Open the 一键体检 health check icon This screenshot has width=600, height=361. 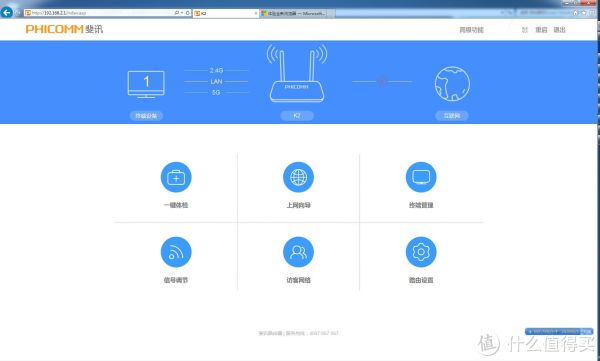pyautogui.click(x=176, y=177)
